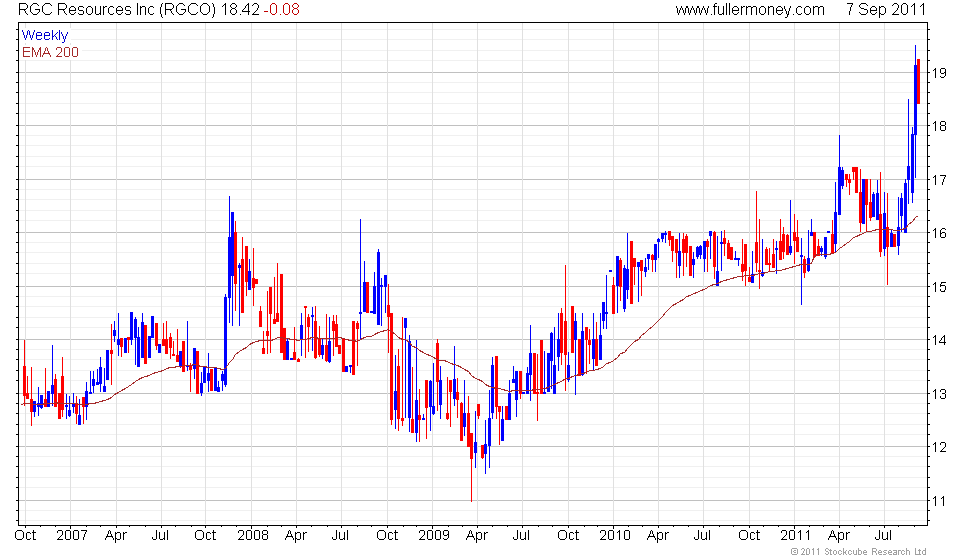980x560 pixels.
Task: Open the www.fullermoney.com text
Action: pos(750,9)
